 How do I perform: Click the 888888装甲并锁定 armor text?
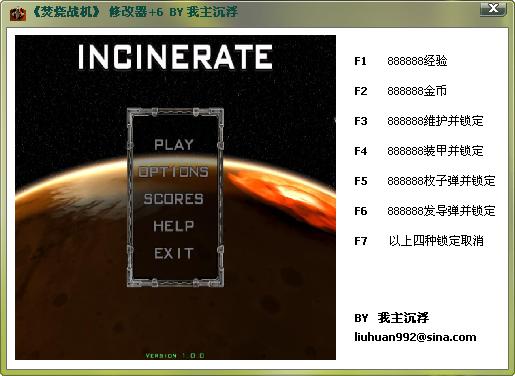tap(435, 151)
